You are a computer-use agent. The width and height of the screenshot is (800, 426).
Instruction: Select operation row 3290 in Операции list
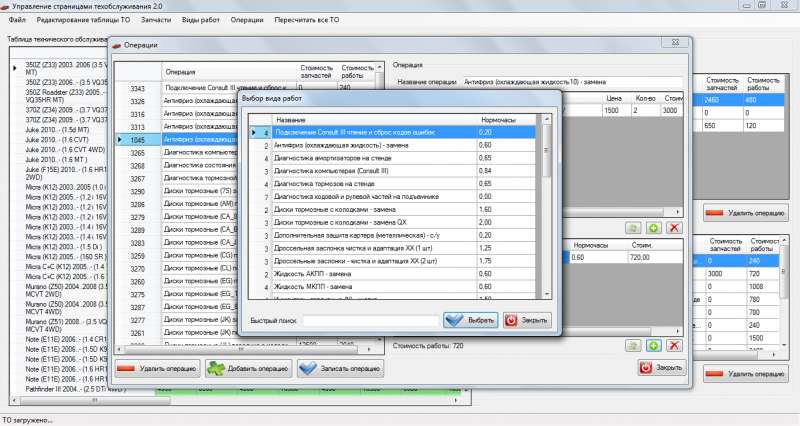[x=137, y=191]
